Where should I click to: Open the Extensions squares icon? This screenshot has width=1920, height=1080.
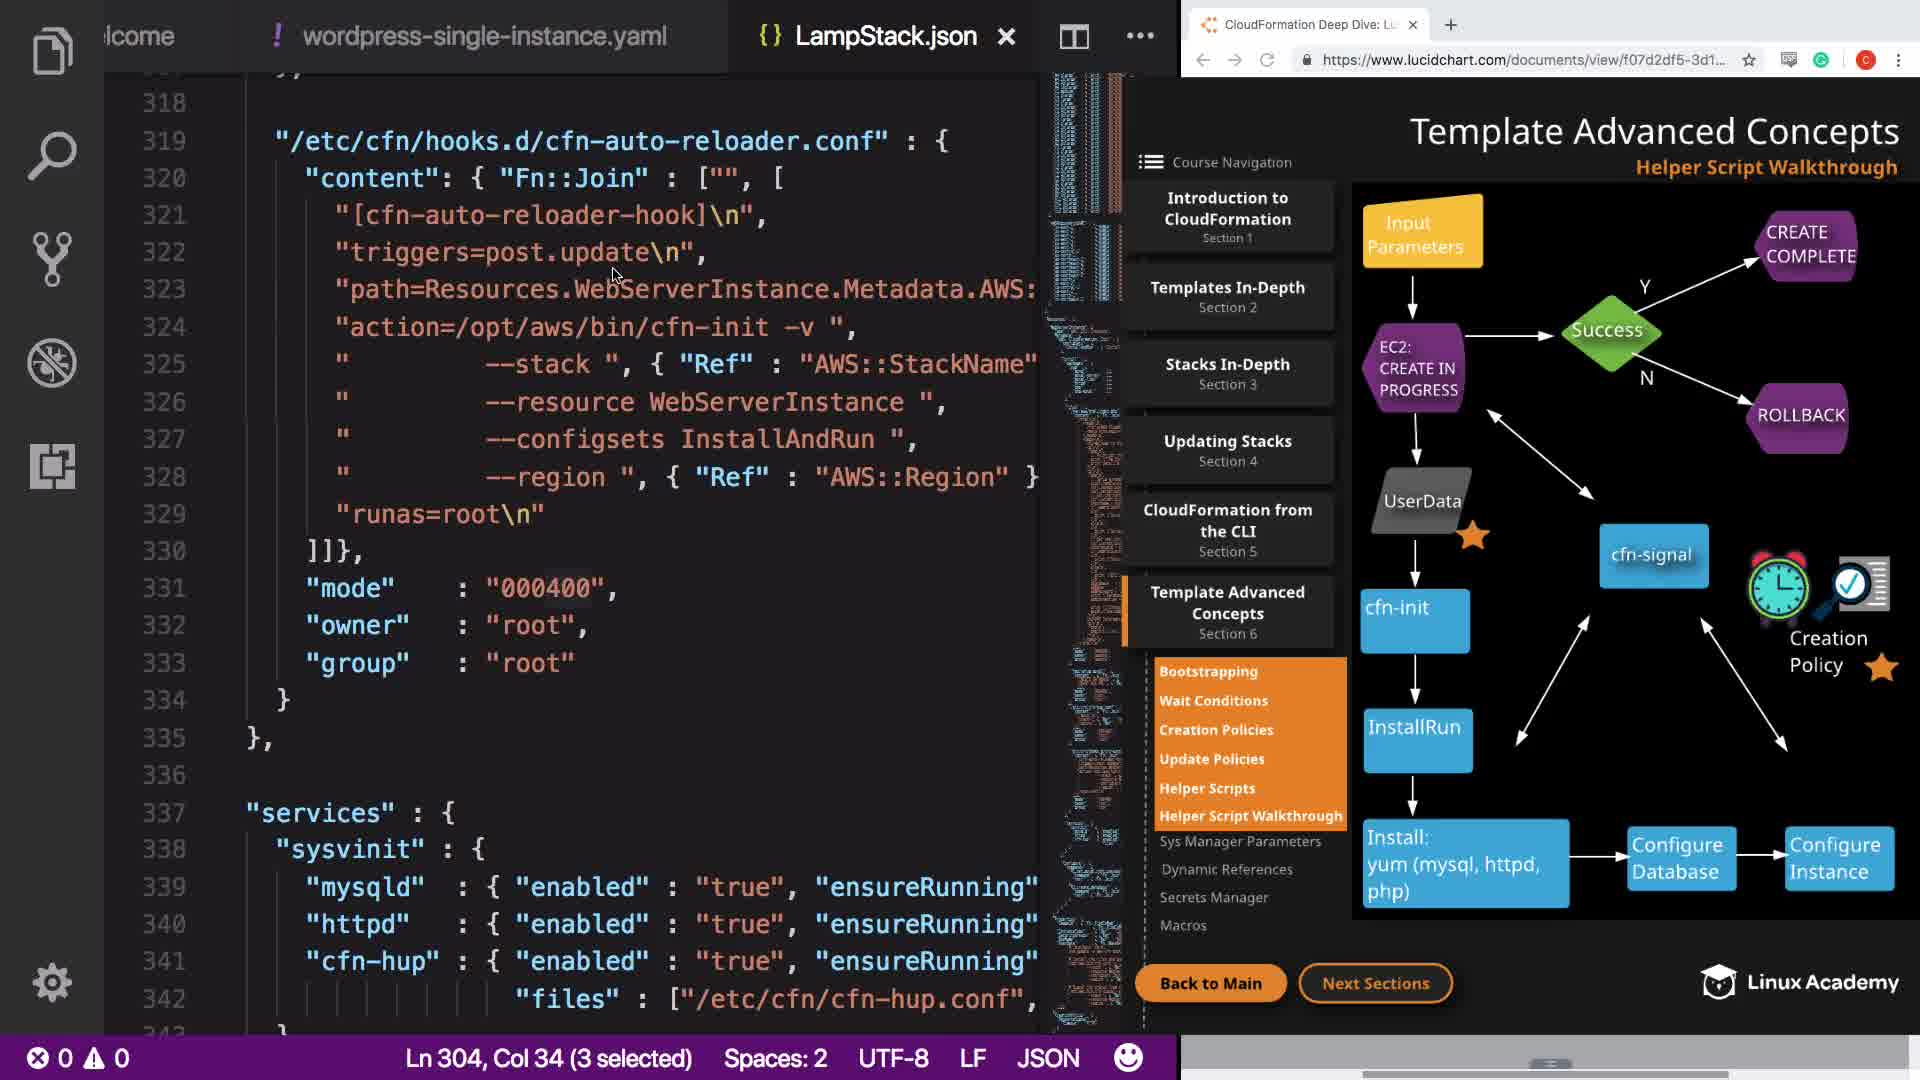[x=52, y=466]
